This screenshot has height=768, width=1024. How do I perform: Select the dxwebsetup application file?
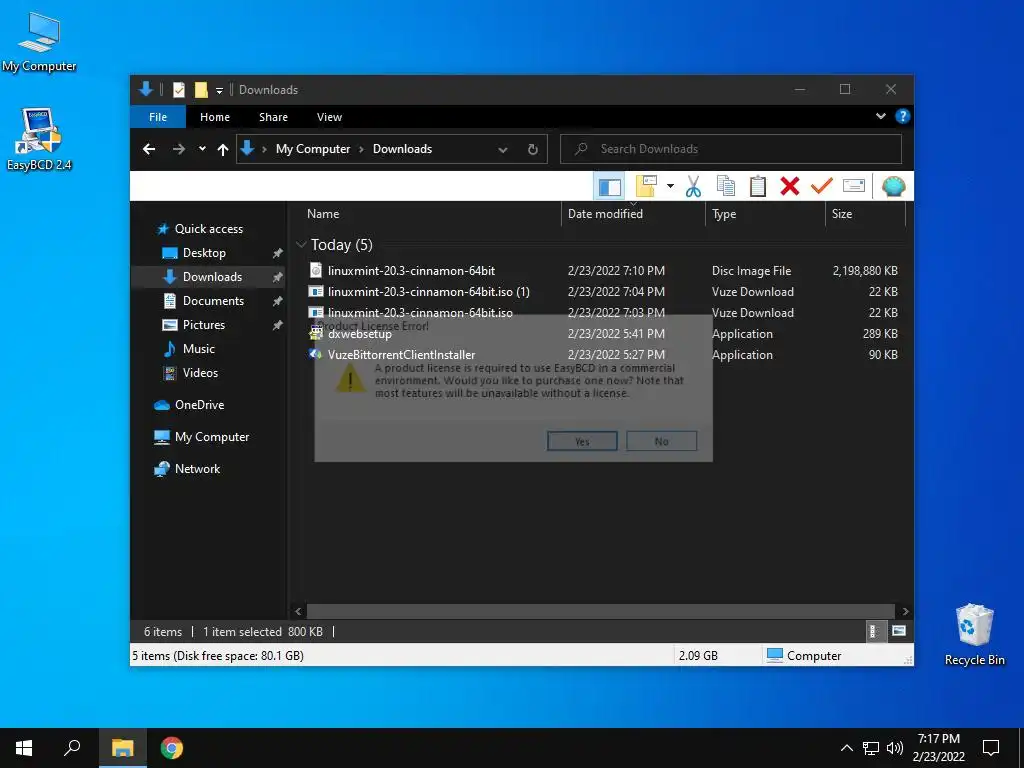tap(360, 334)
